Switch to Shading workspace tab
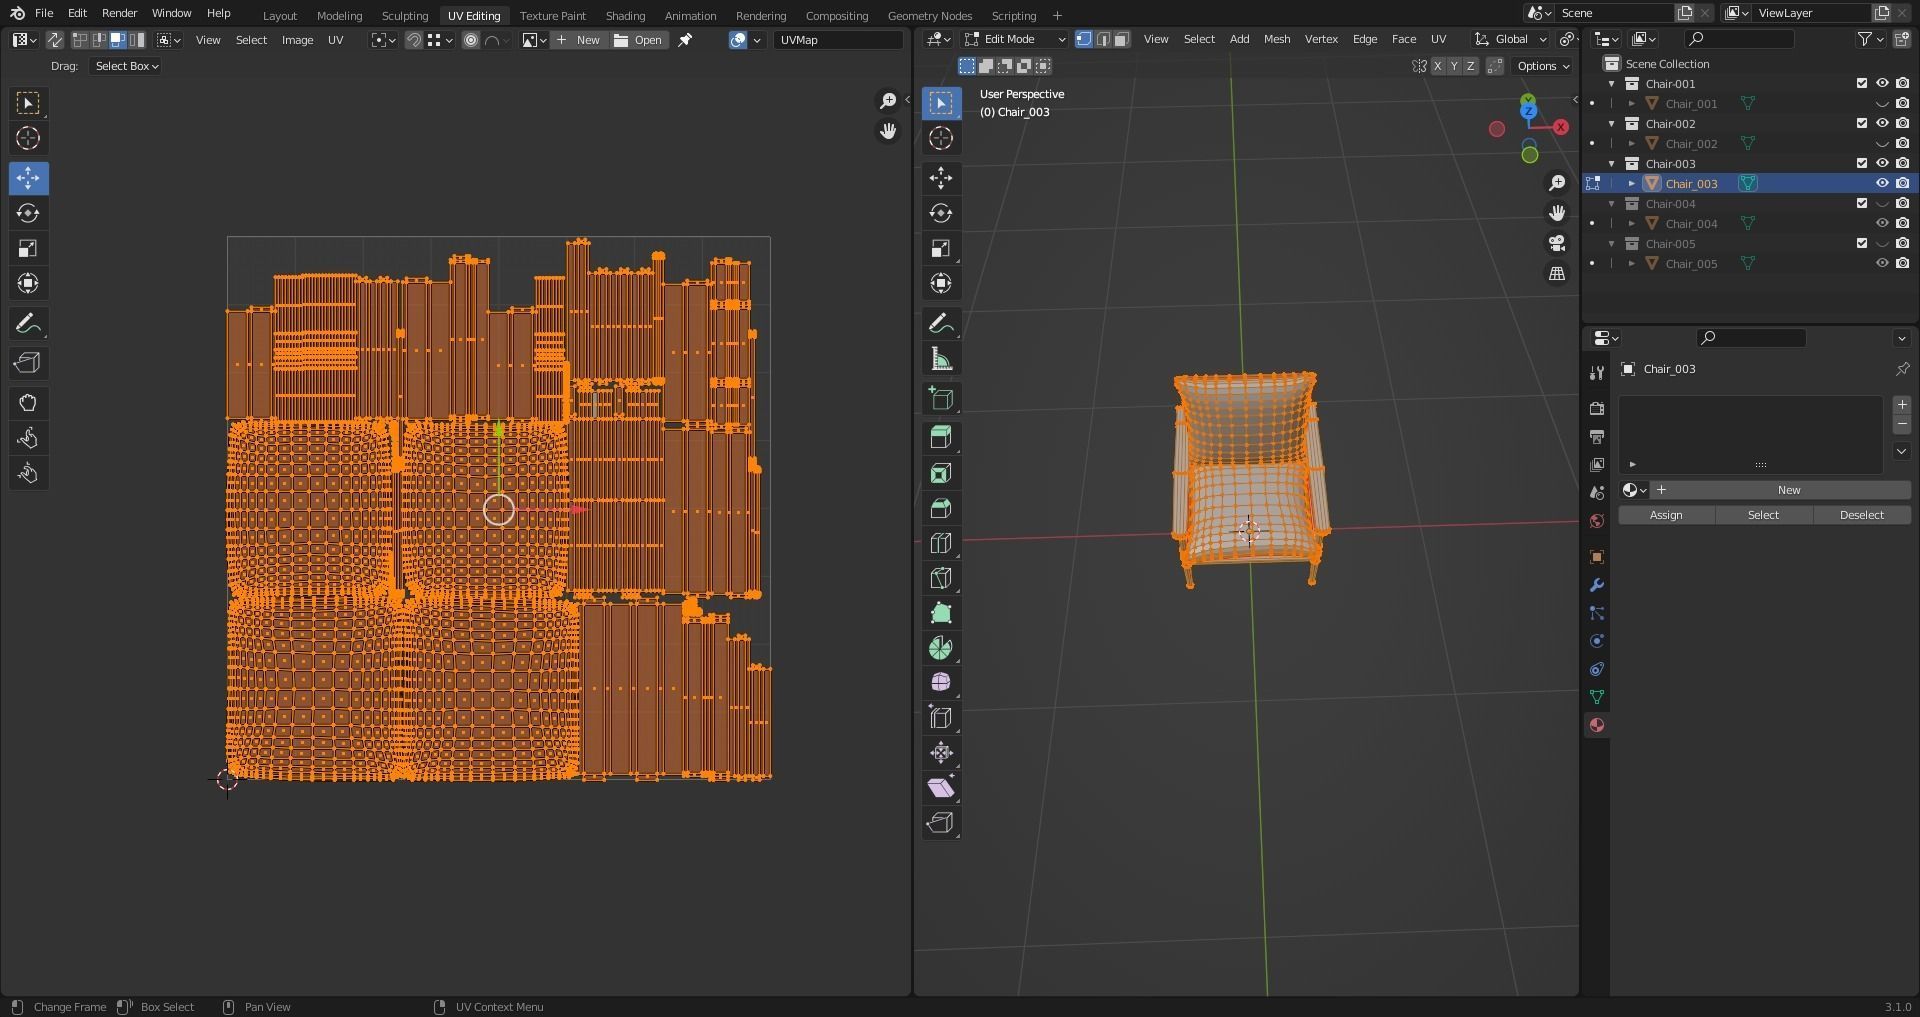Screen dimensions: 1920x1017 625,15
